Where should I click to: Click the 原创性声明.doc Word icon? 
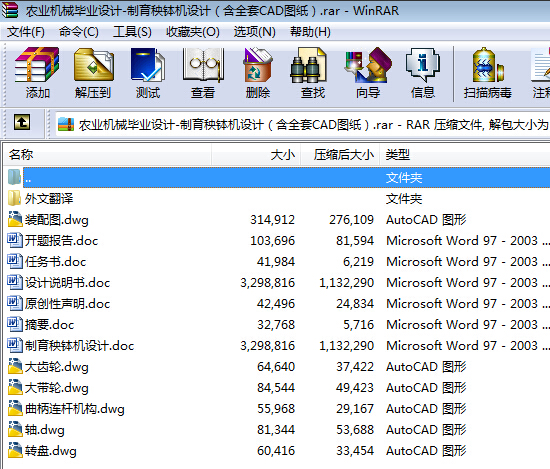point(15,303)
